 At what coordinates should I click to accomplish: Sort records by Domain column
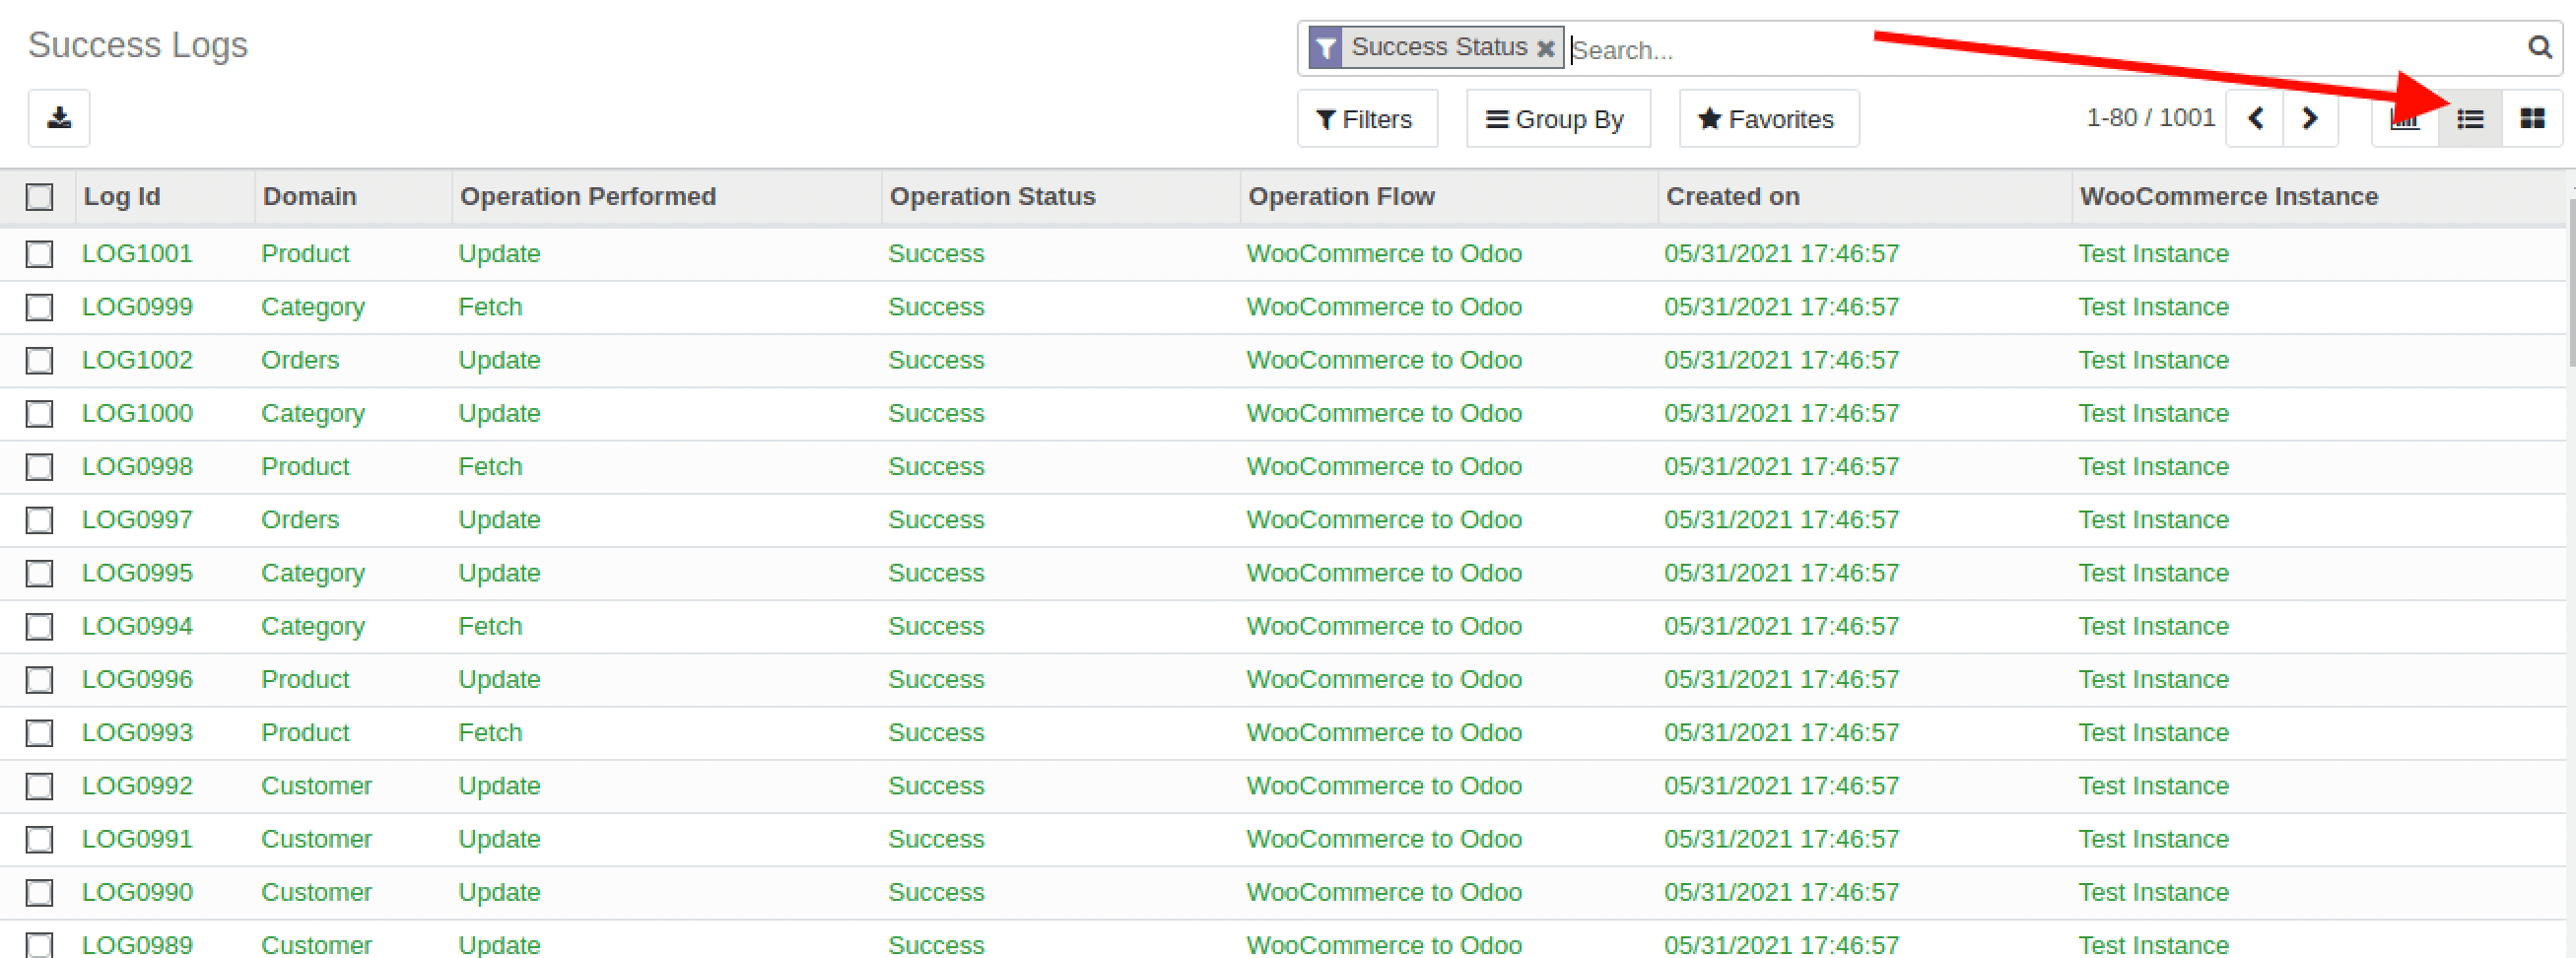click(309, 196)
